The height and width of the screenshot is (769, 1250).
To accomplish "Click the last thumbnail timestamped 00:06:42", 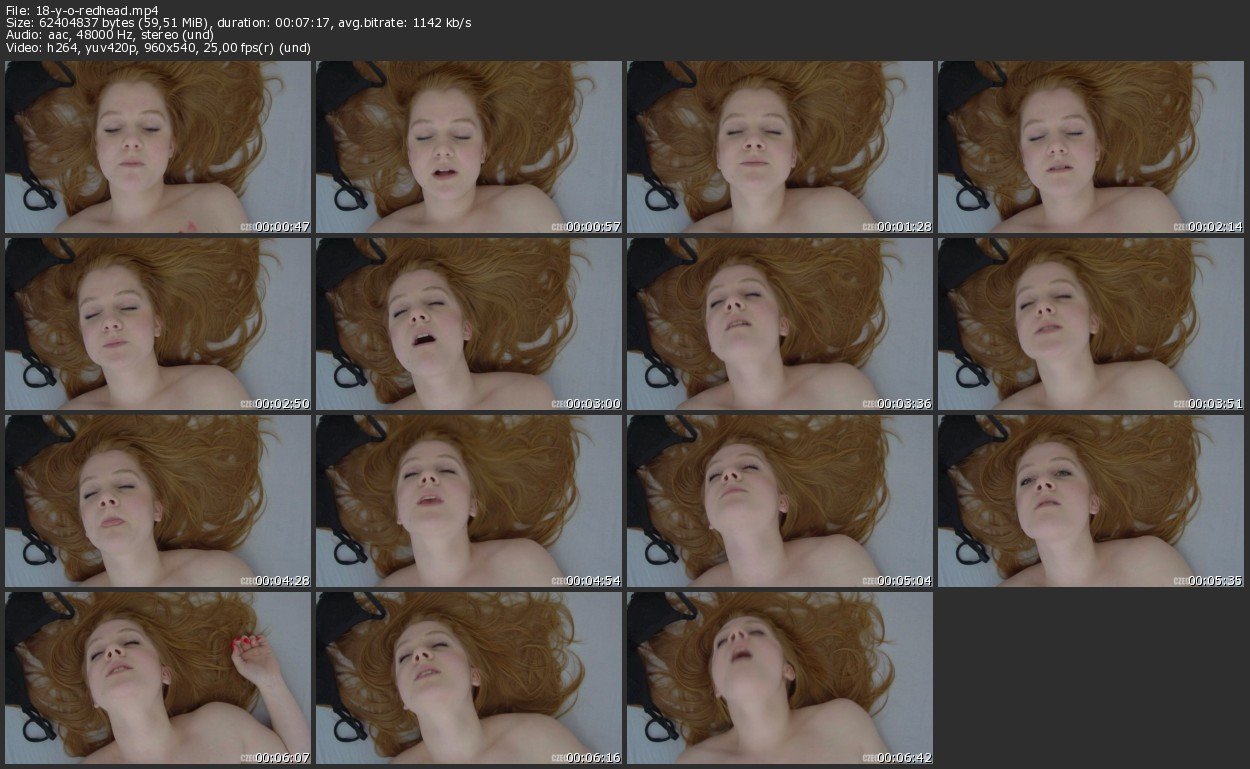I will coord(780,678).
